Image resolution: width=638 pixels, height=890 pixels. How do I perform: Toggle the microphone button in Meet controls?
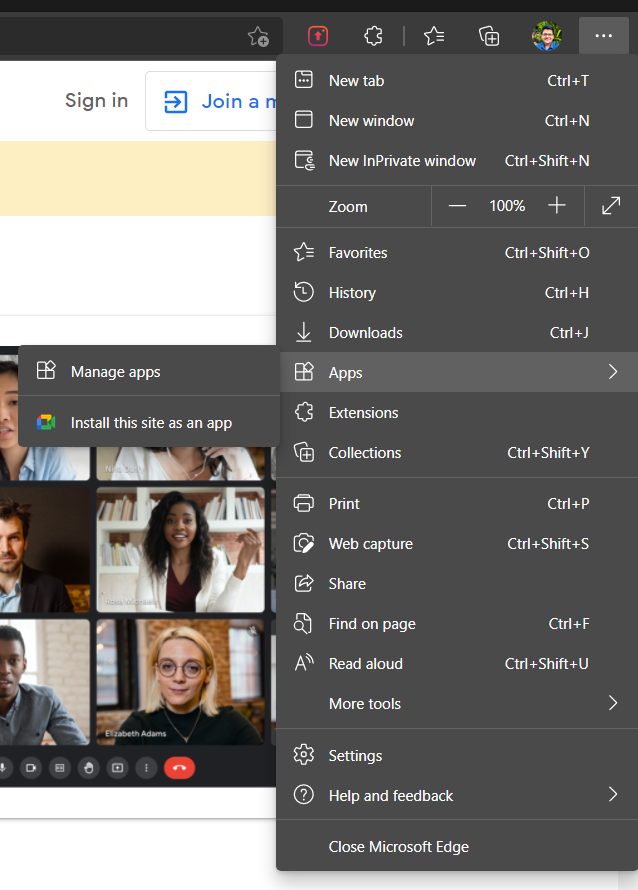point(3,768)
